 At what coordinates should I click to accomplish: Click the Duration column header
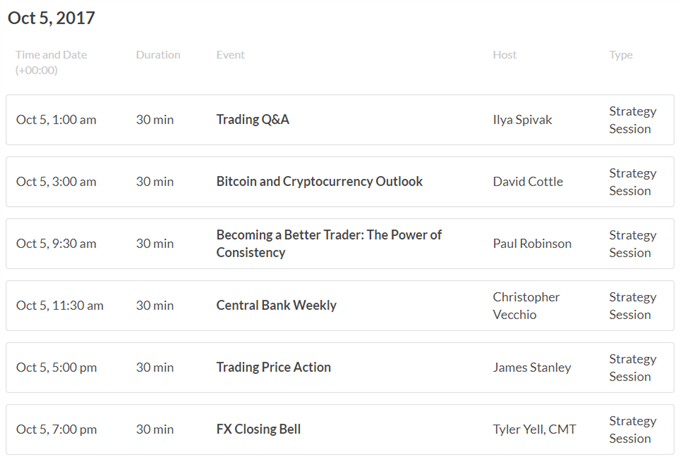(158, 55)
